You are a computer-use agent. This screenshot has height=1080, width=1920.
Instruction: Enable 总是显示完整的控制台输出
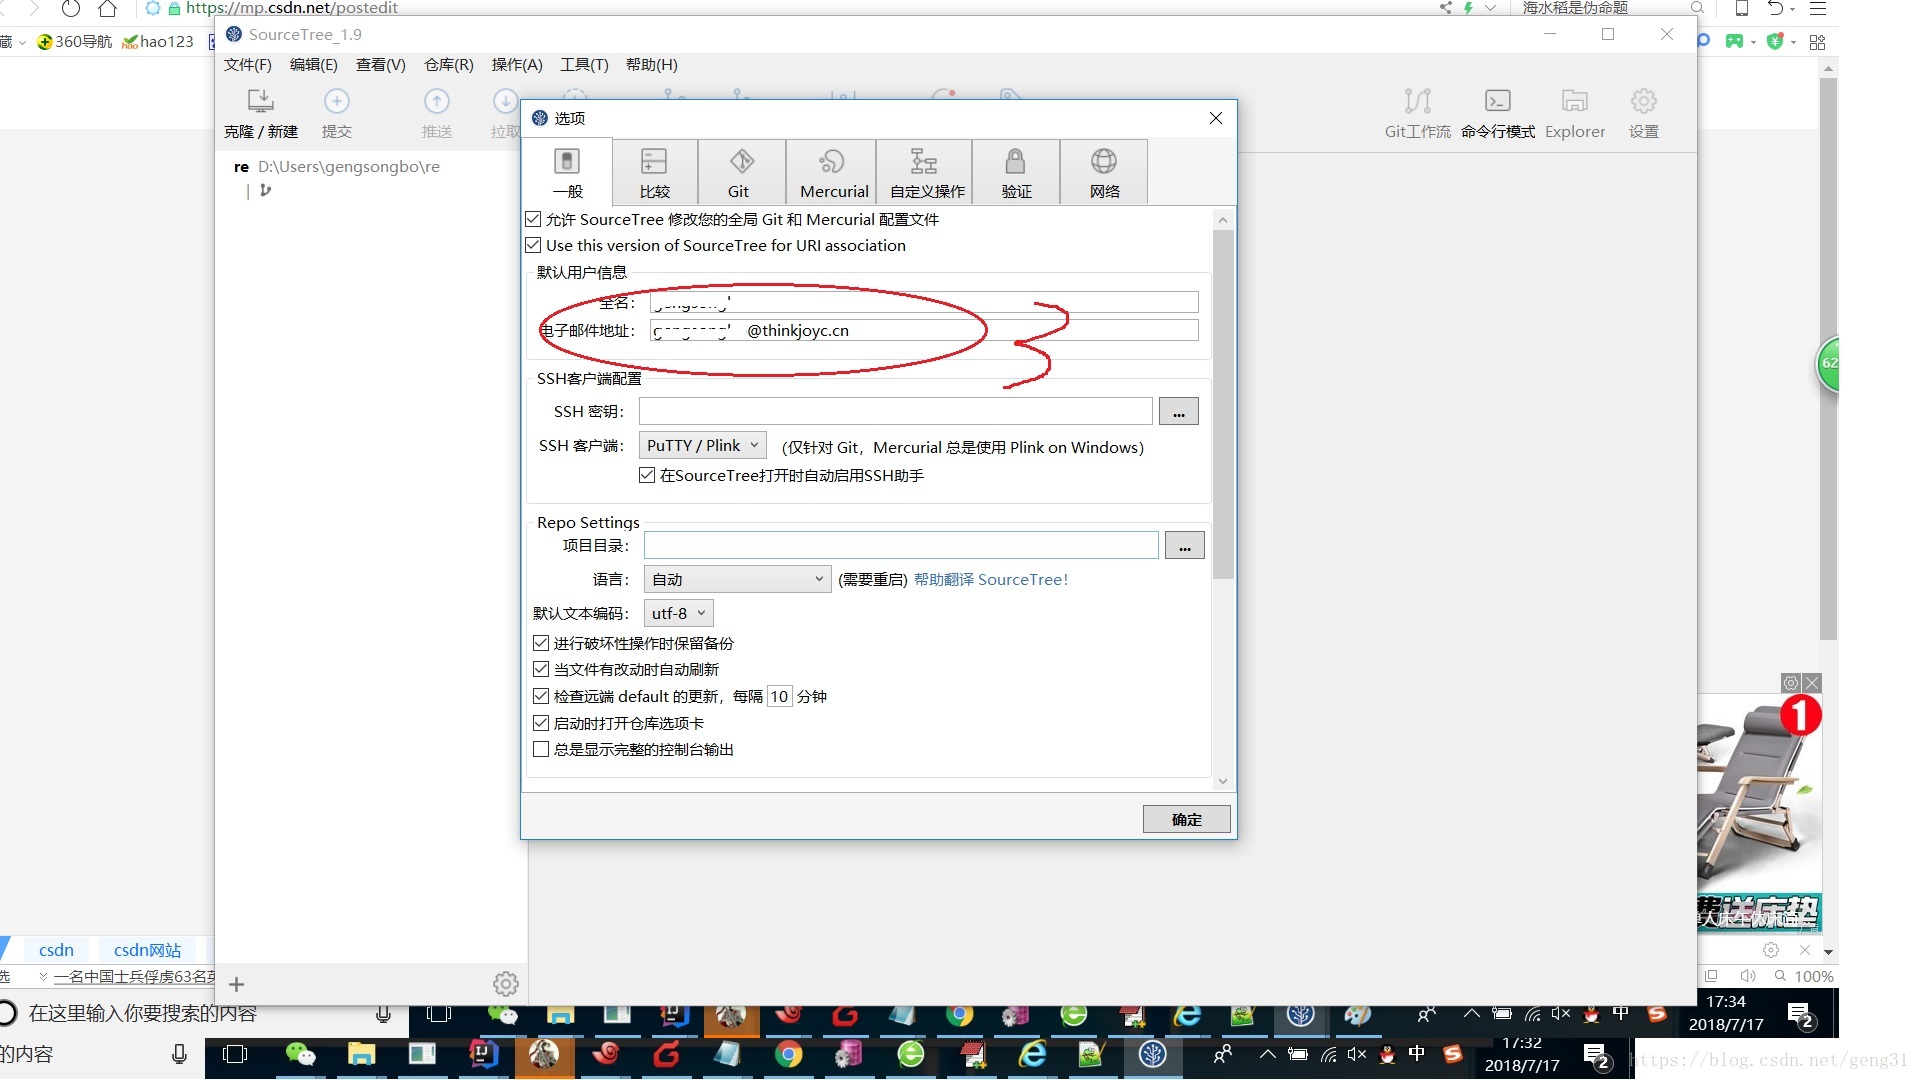click(541, 749)
